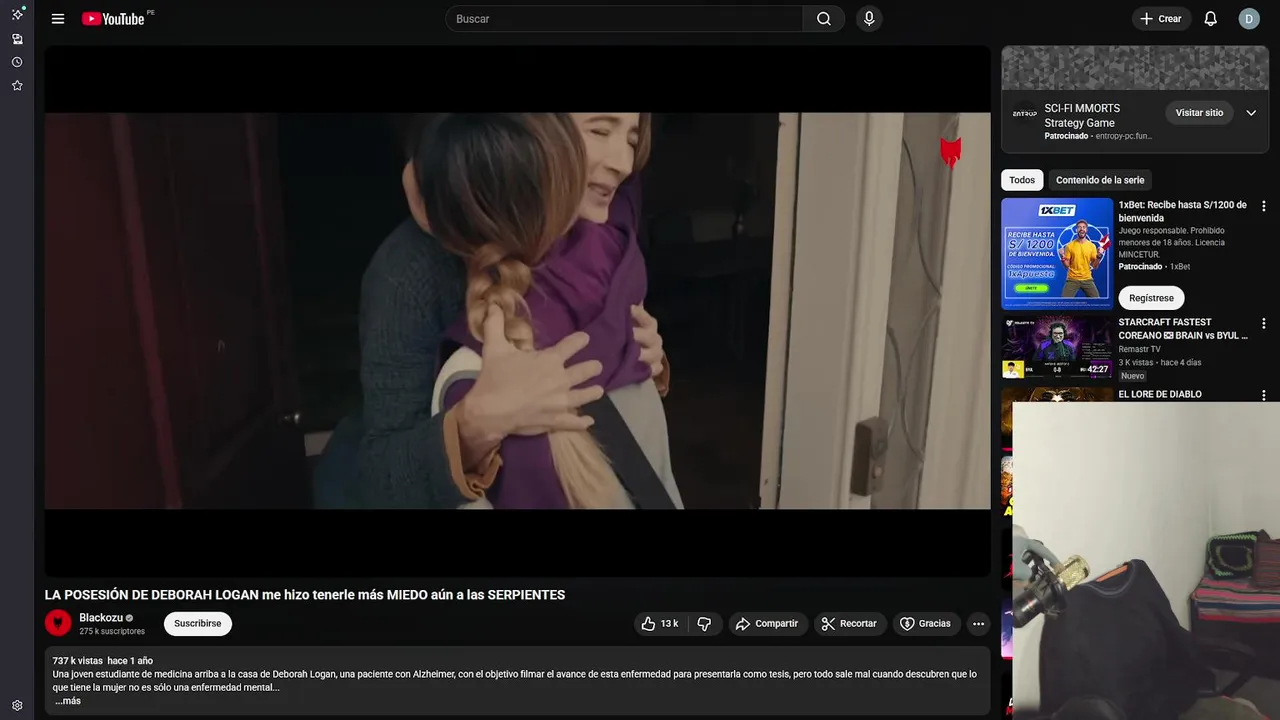Open the YouTube hamburger guide menu
This screenshot has width=1280, height=720.
58,19
